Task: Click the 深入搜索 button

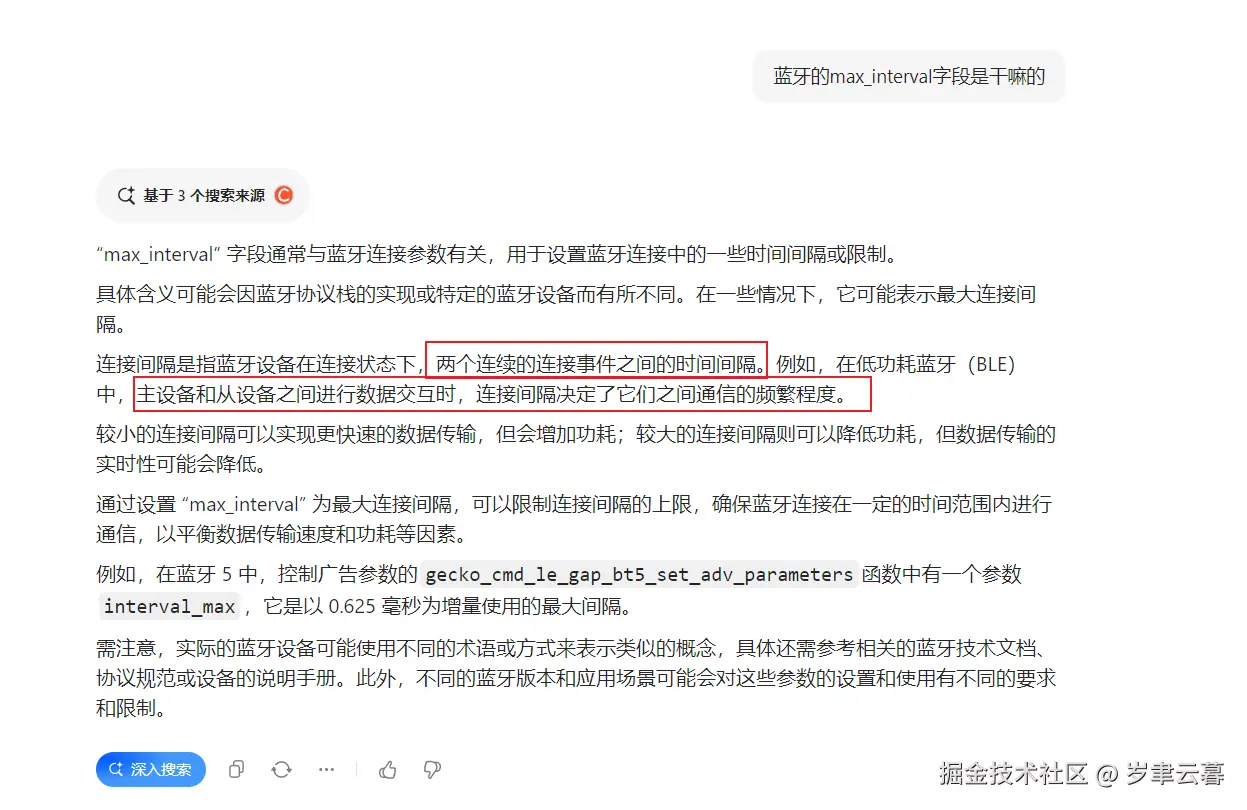Action: [151, 769]
